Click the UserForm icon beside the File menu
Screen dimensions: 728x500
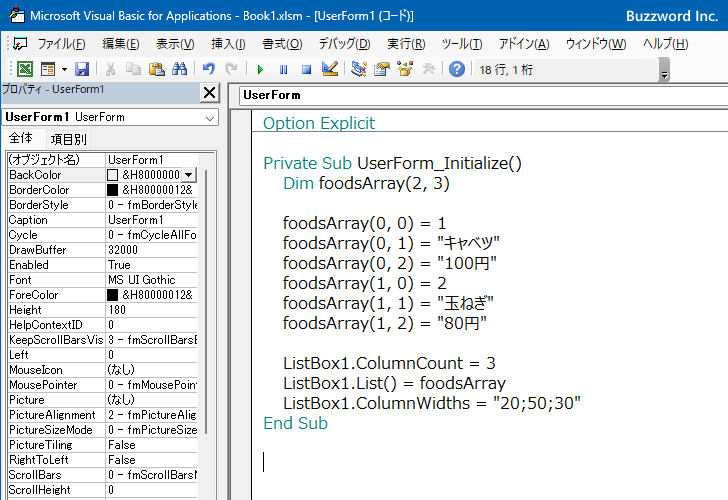tap(20, 44)
